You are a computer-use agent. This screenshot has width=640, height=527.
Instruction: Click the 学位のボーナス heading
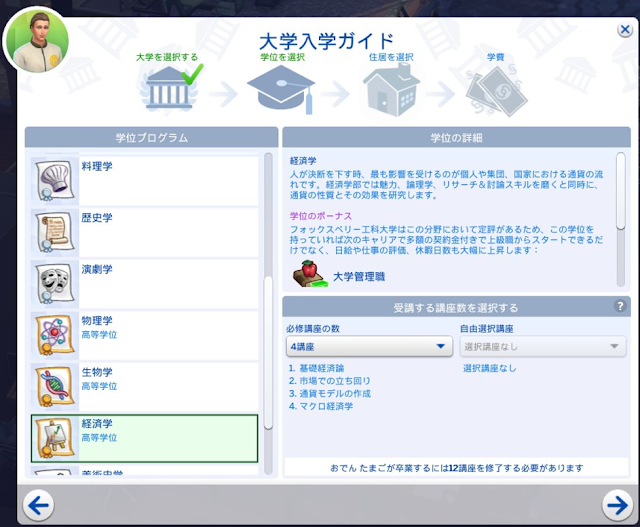coord(321,216)
